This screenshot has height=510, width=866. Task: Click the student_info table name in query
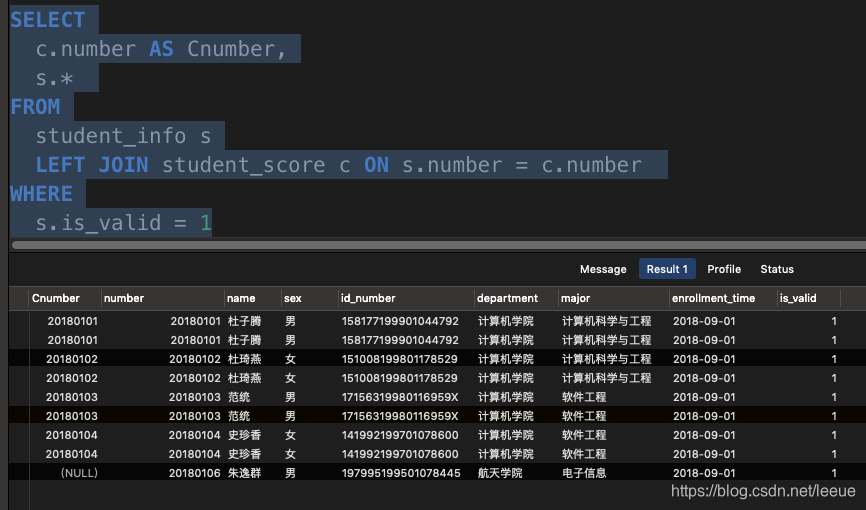[x=111, y=136]
